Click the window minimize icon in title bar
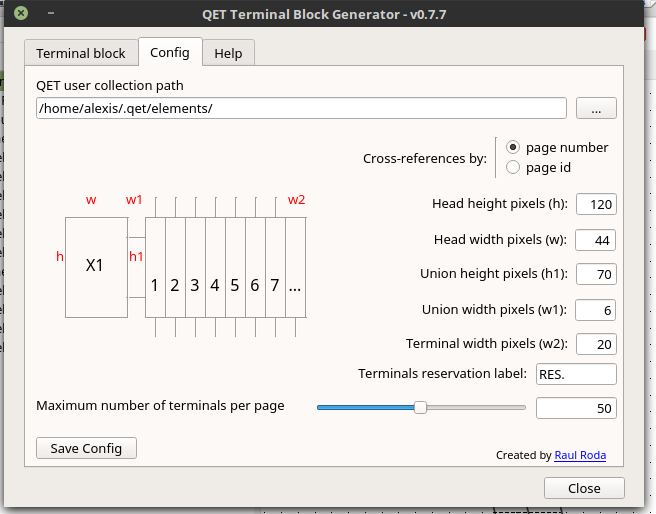Image resolution: width=656 pixels, height=514 pixels. click(x=48, y=13)
